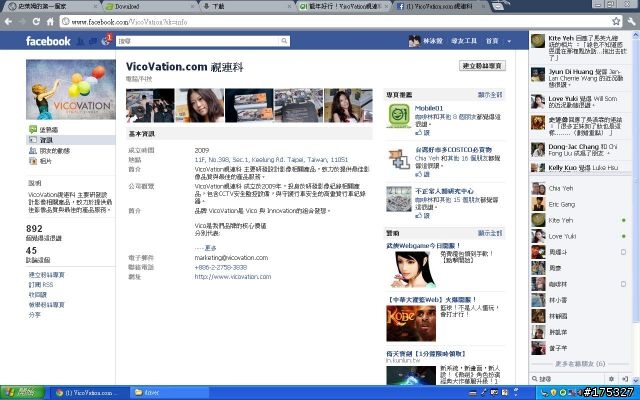640x400 pixels.
Task: Click the magnifier icon in Facebook search
Action: click(284, 41)
